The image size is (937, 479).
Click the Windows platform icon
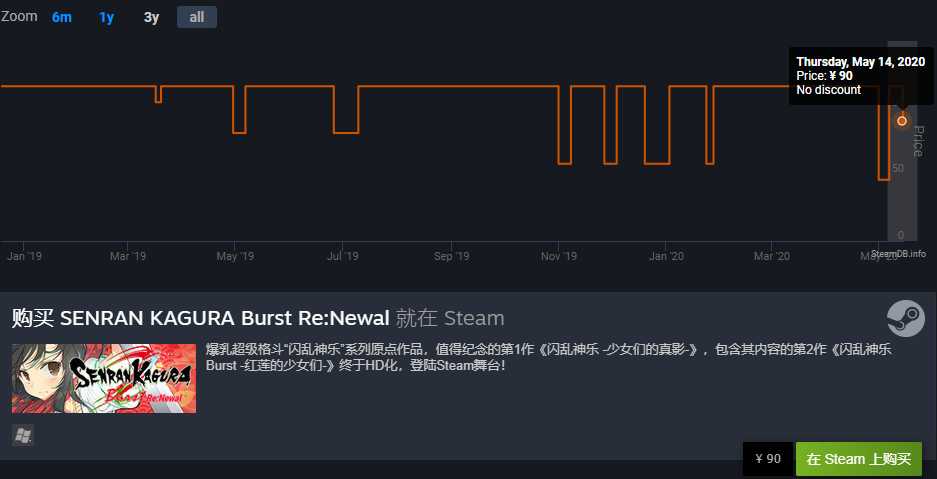(23, 435)
